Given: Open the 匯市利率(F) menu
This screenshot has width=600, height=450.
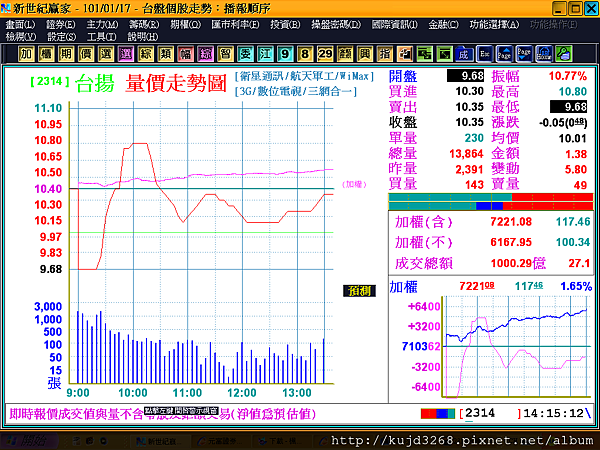Looking at the screenshot, I should tap(235, 24).
